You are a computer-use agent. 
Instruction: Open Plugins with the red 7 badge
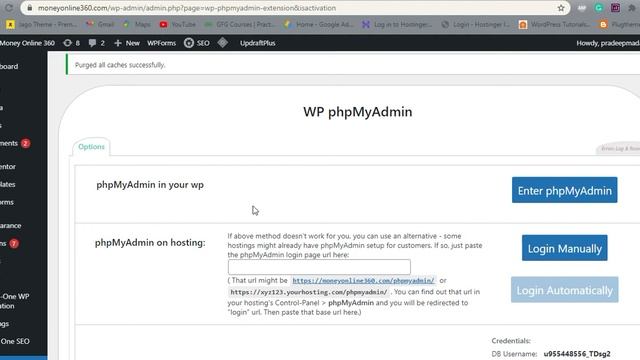10,244
